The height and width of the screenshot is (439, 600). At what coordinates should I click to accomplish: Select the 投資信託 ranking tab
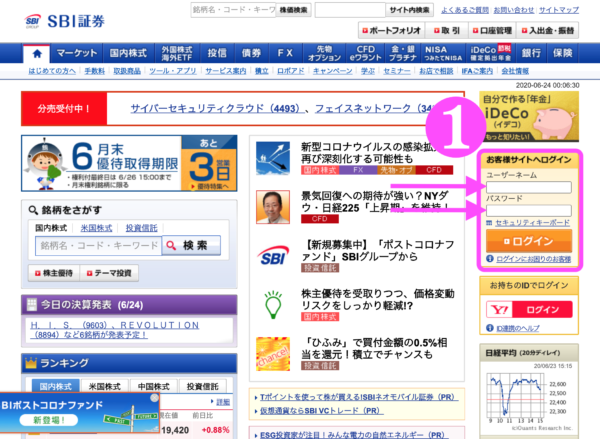click(202, 386)
